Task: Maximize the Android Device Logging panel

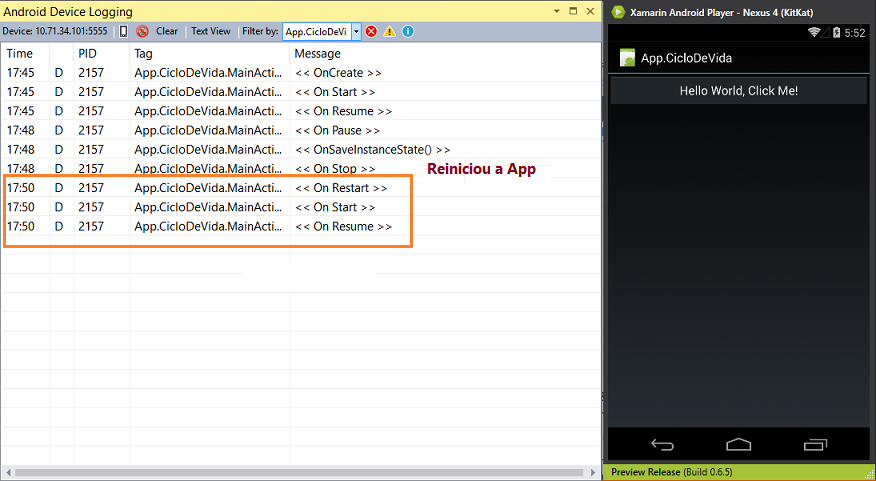Action: pyautogui.click(x=573, y=11)
